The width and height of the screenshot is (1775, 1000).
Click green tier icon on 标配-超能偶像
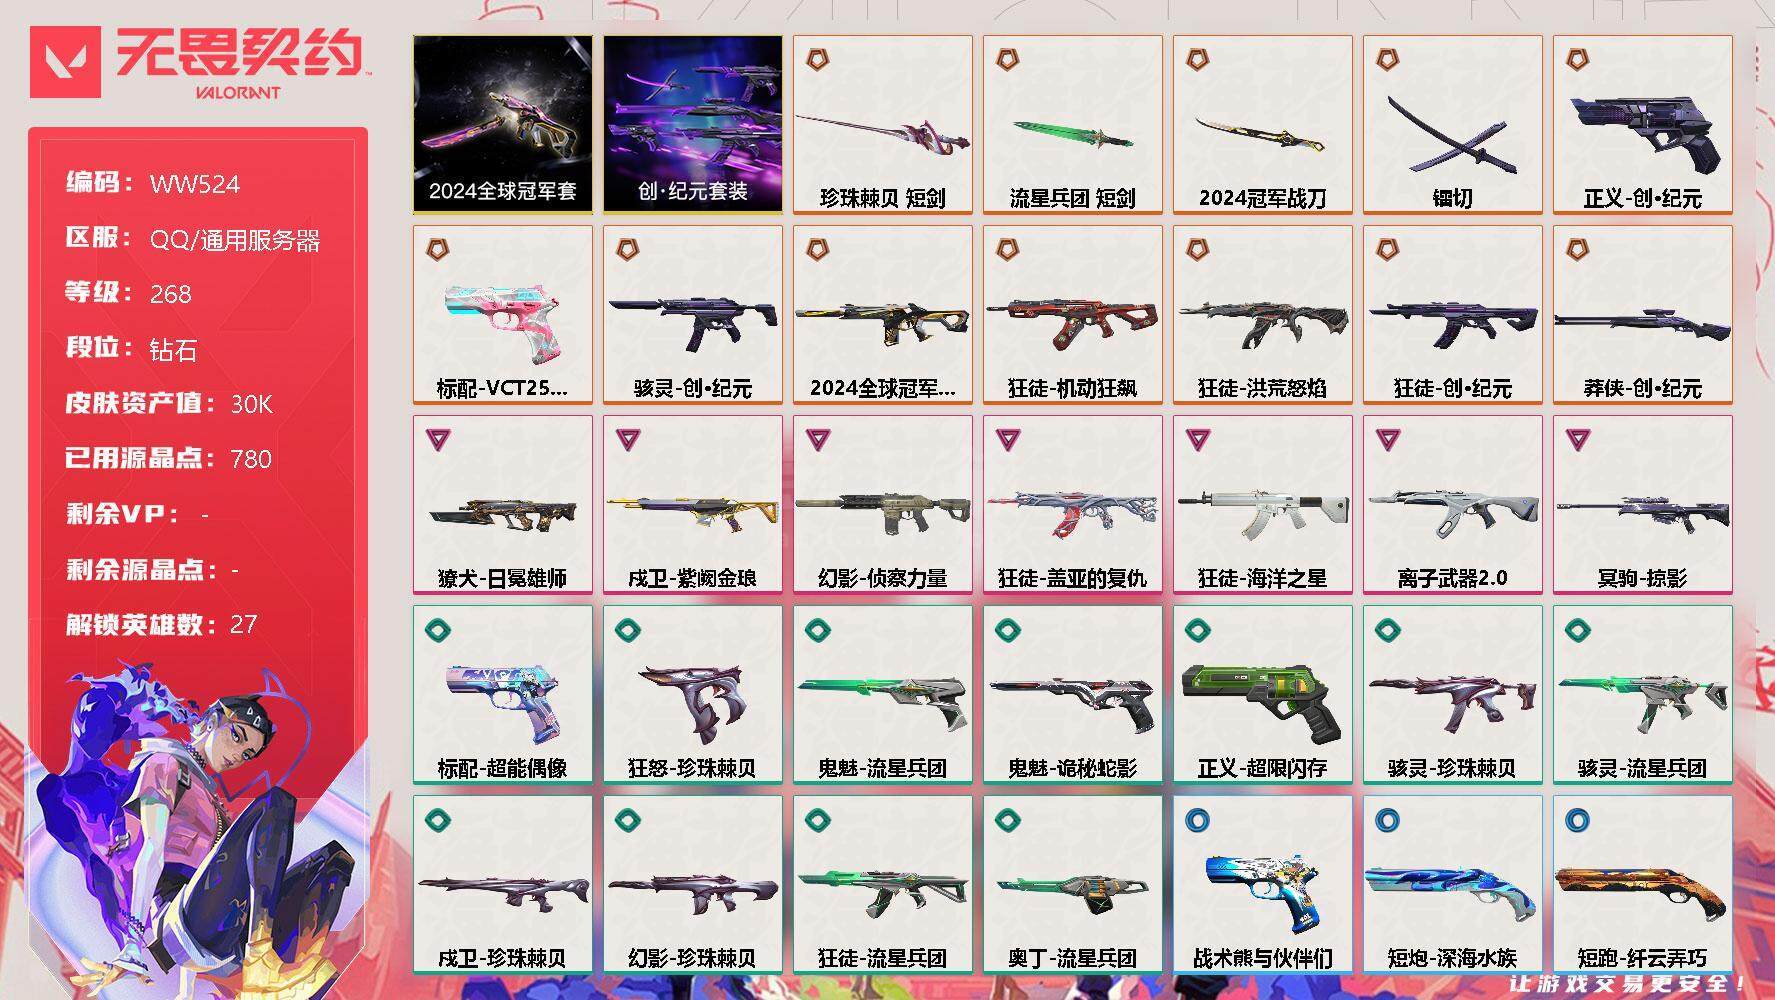(437, 630)
